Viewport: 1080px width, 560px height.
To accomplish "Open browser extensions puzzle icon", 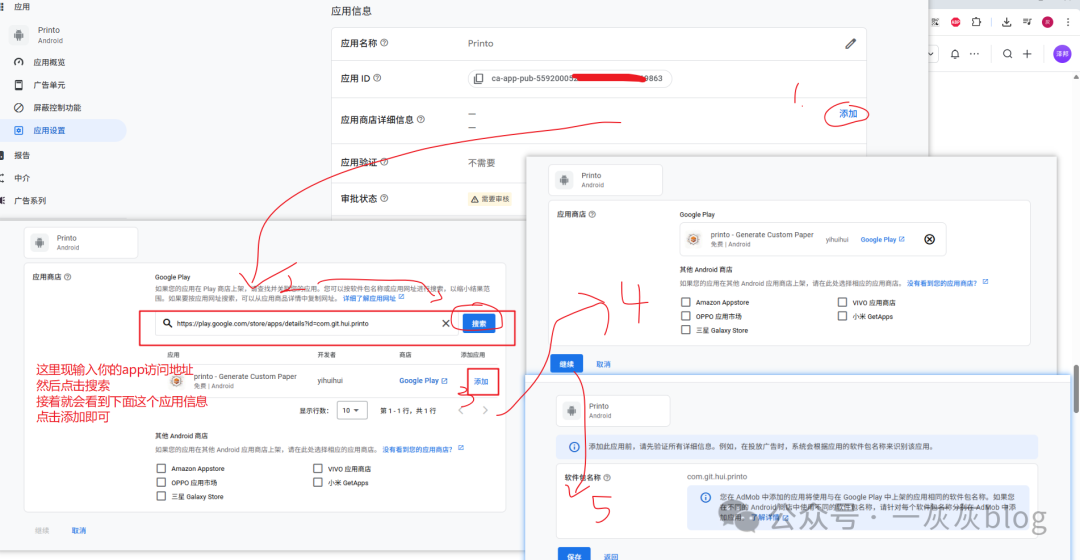I will tap(976, 22).
